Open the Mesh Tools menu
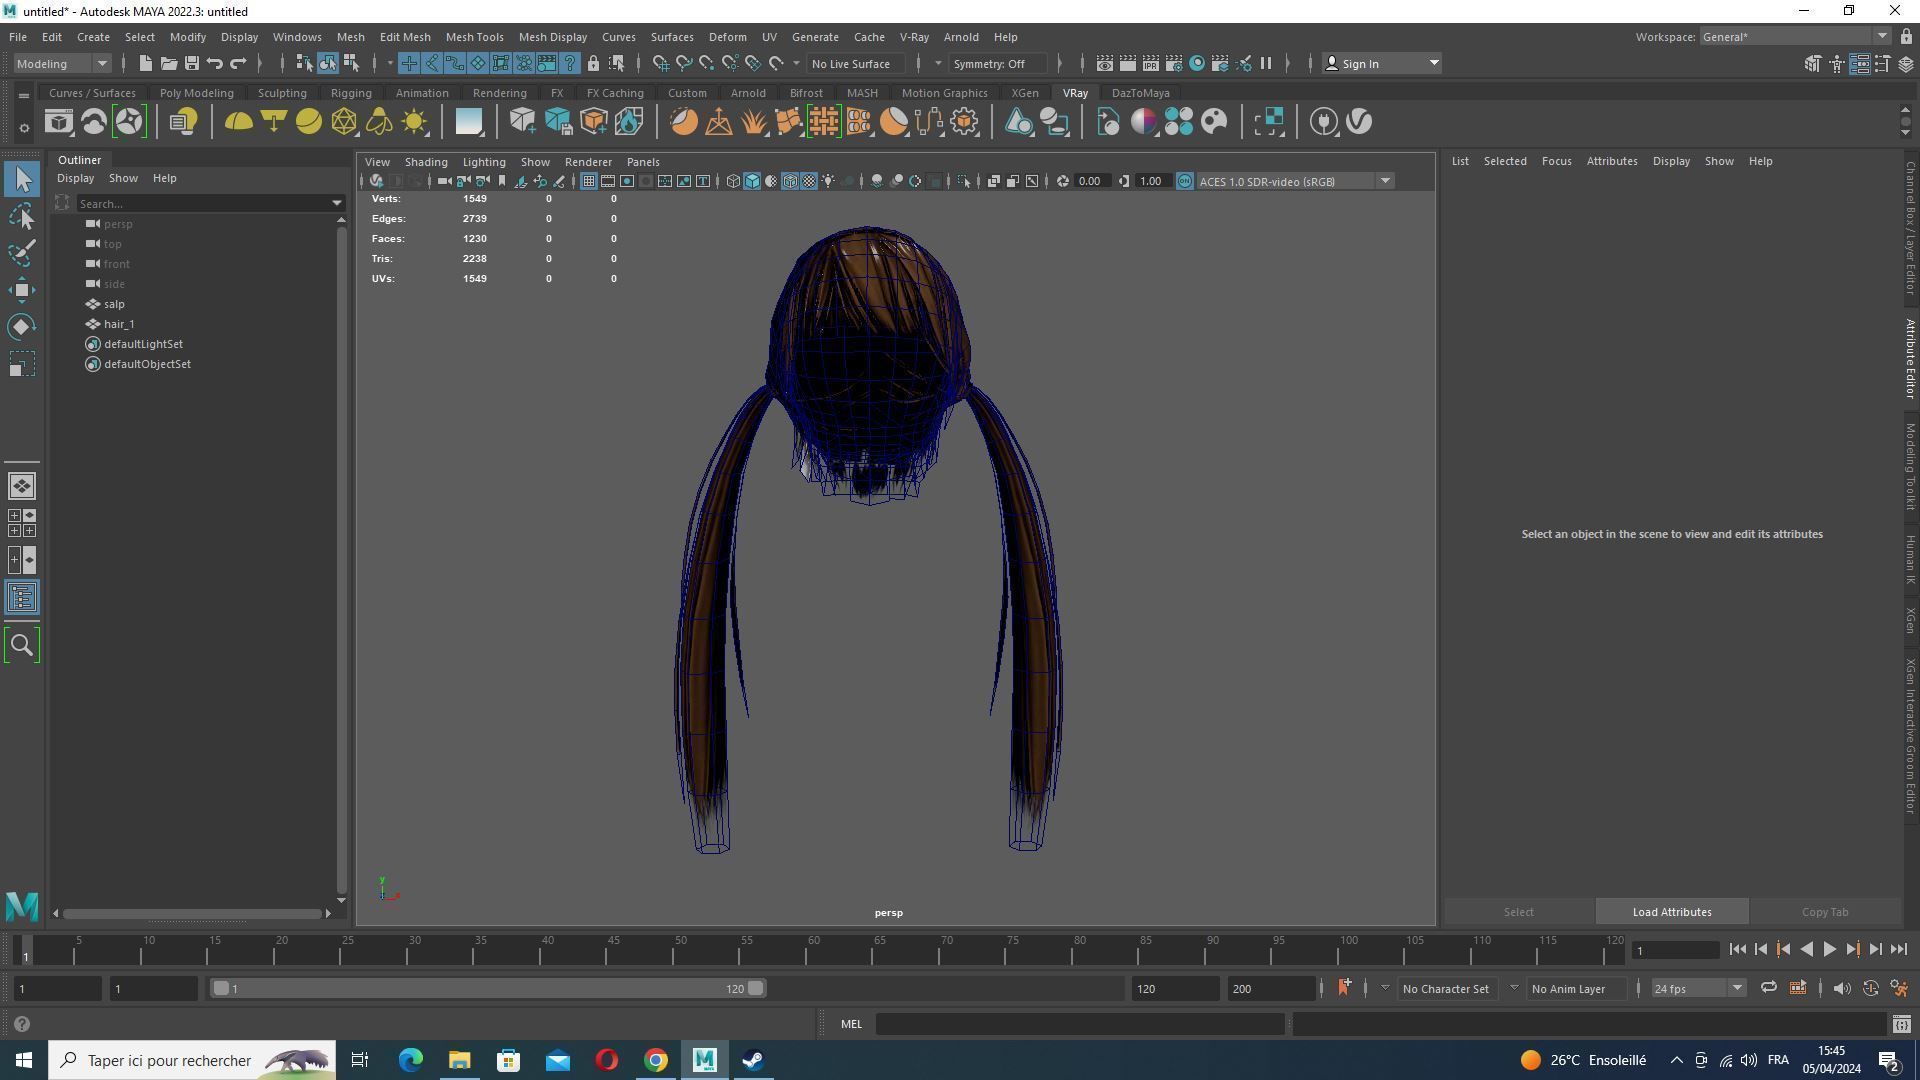 coord(474,37)
